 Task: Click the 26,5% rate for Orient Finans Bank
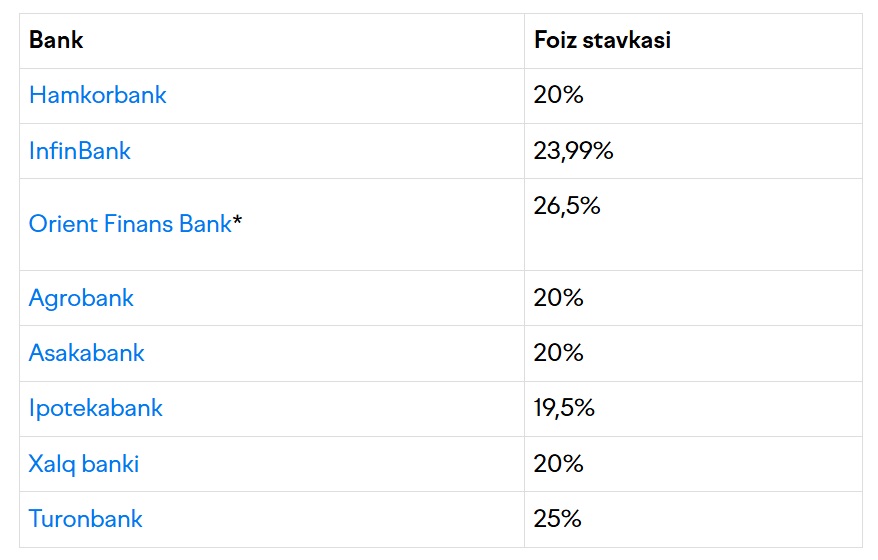[567, 206]
